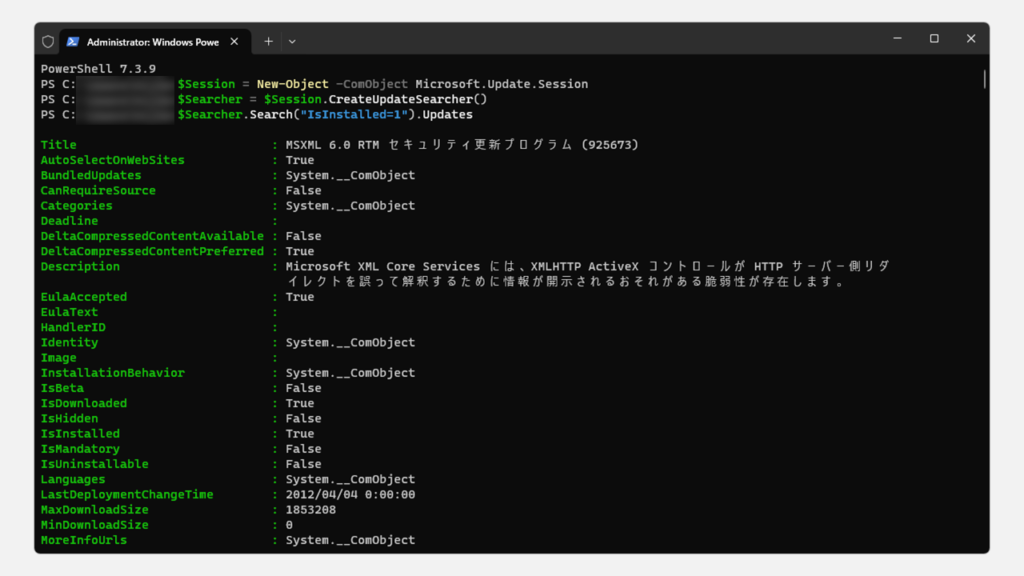
Task: Expand the new tab profile dropdown
Action: pos(292,41)
